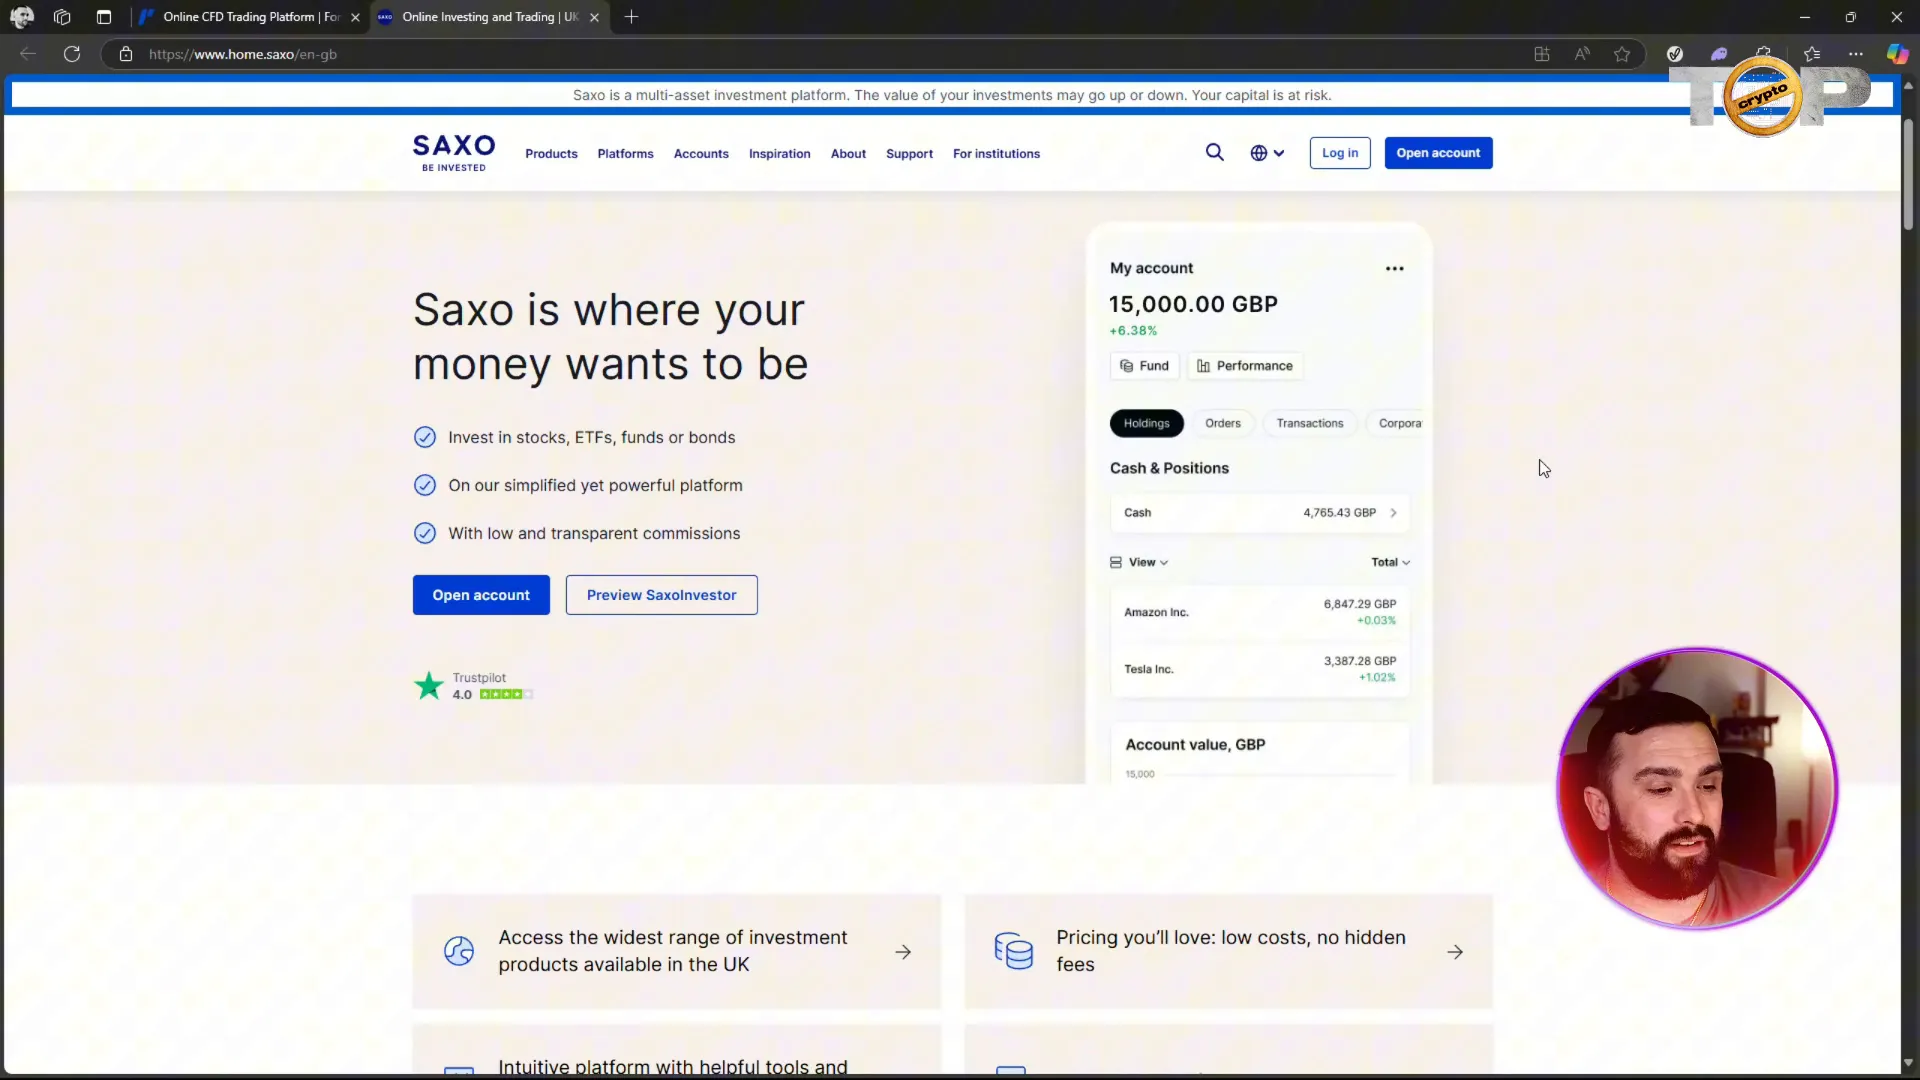The height and width of the screenshot is (1080, 1920).
Task: Expand the globe language selector dropdown
Action: [x=1267, y=153]
